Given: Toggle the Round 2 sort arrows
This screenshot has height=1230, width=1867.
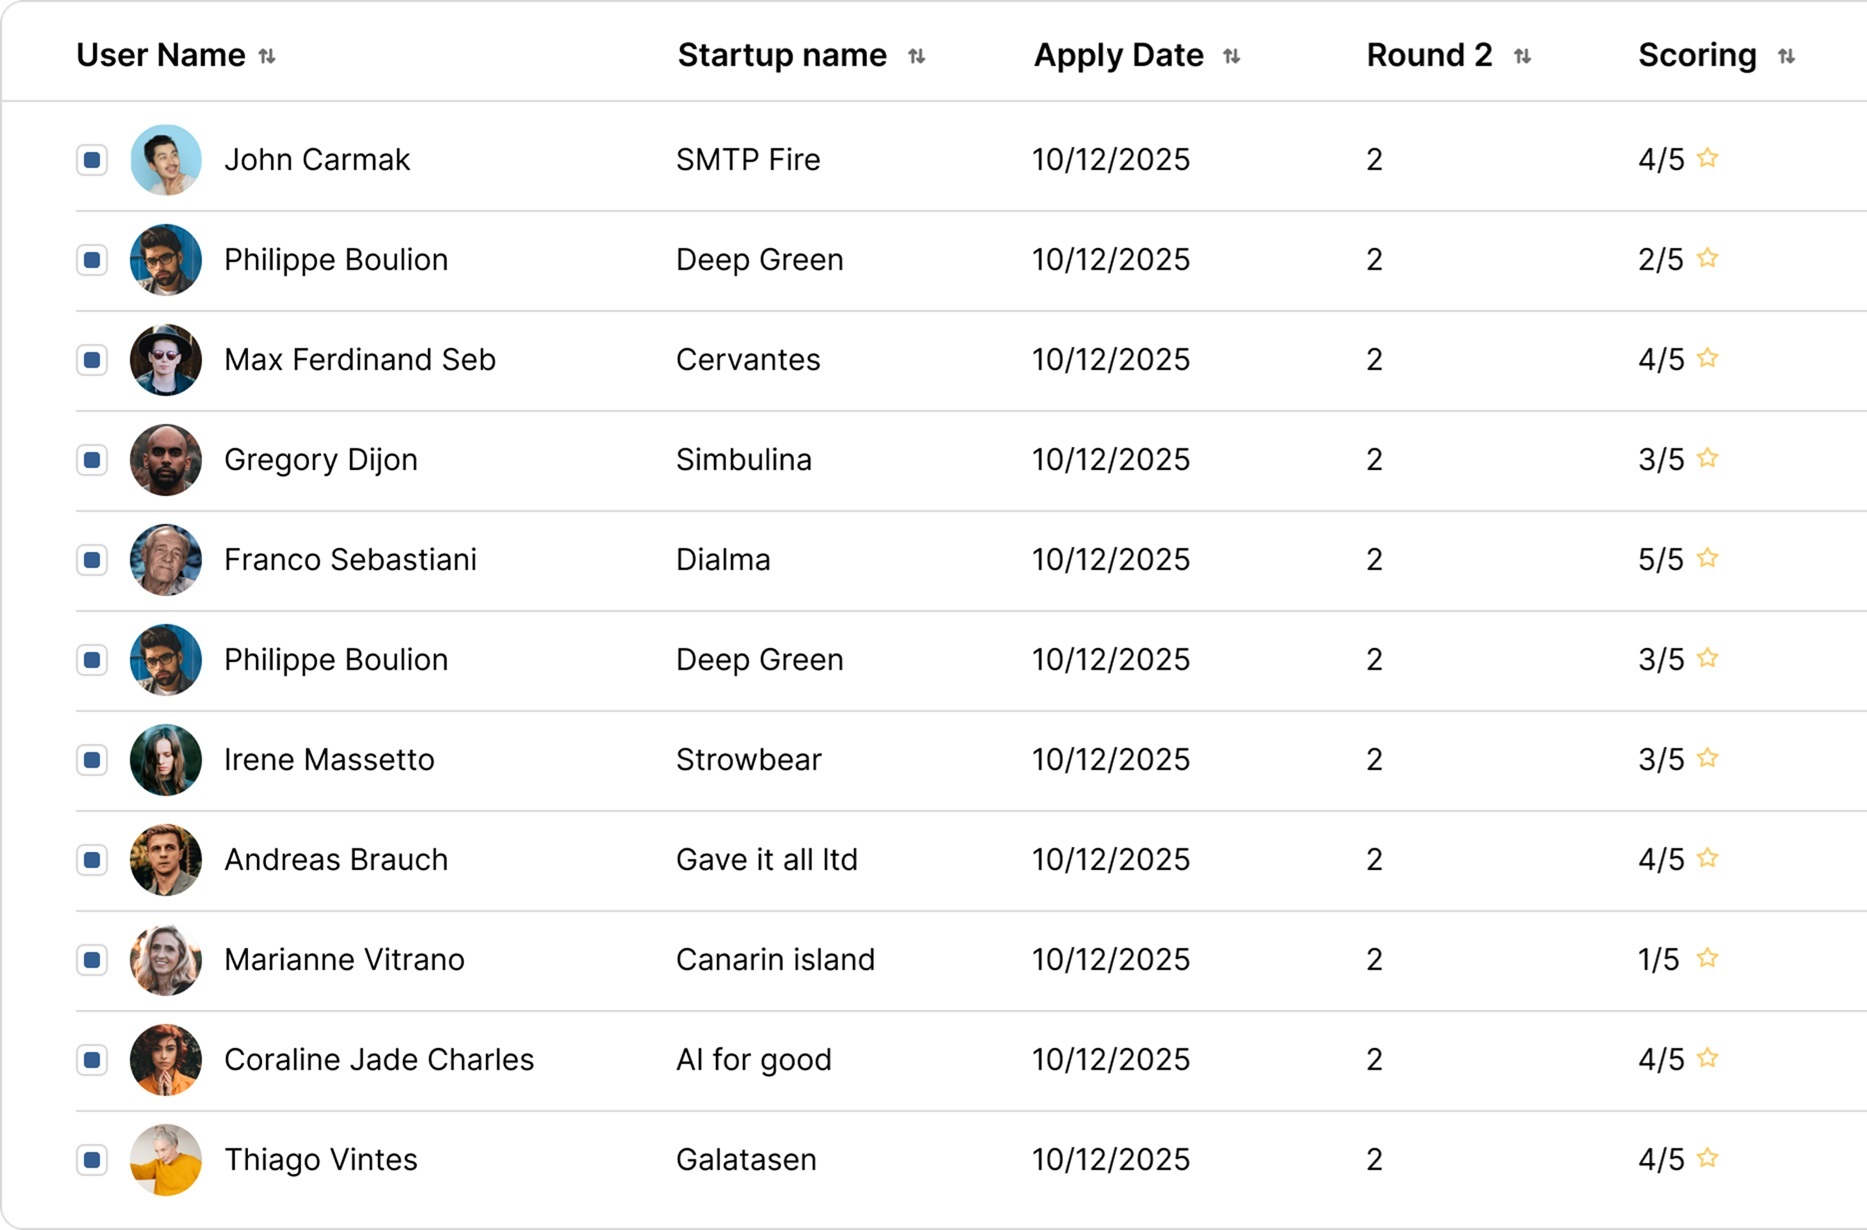Looking at the screenshot, I should [x=1522, y=56].
